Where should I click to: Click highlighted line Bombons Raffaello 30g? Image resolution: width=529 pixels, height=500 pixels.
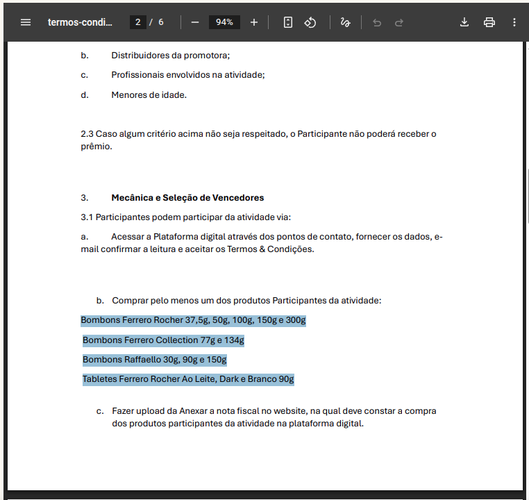click(x=155, y=360)
